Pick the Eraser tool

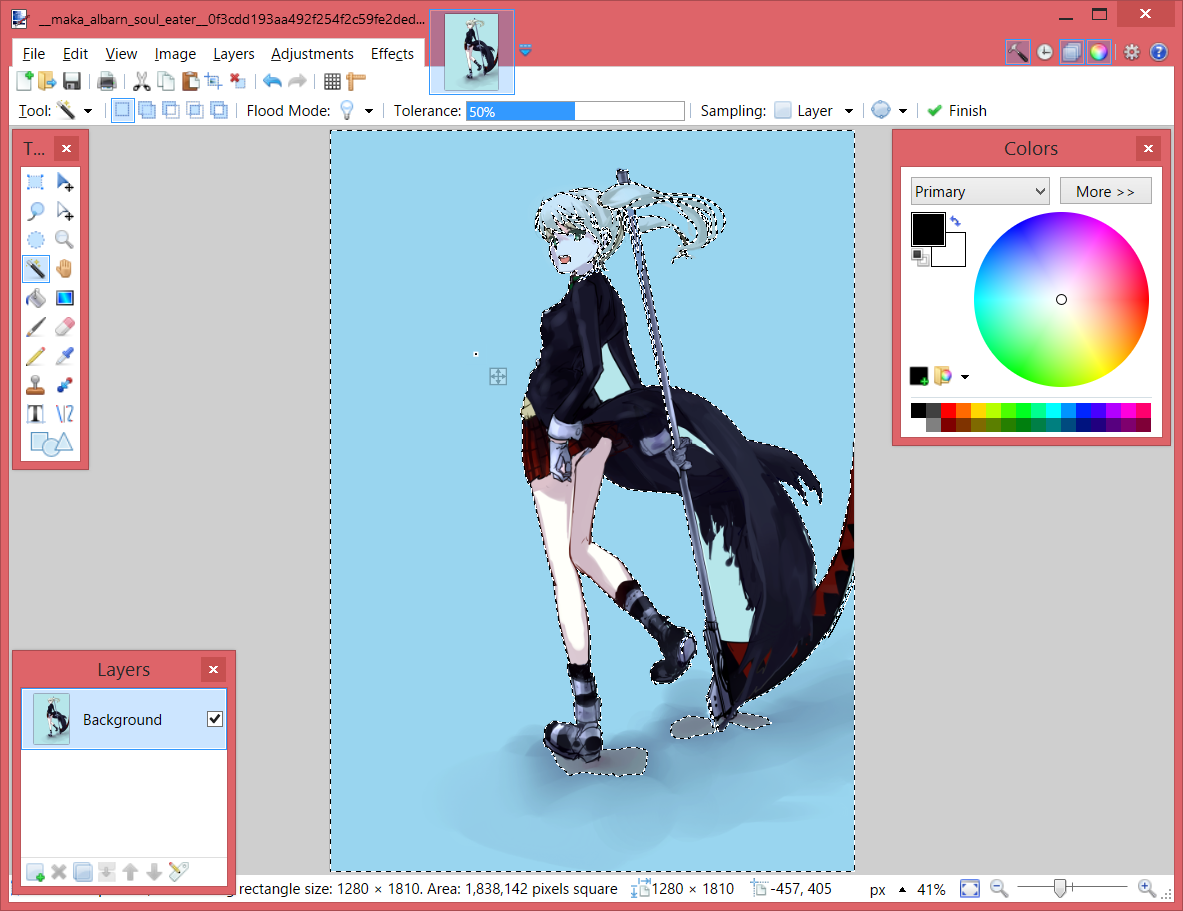coord(65,327)
